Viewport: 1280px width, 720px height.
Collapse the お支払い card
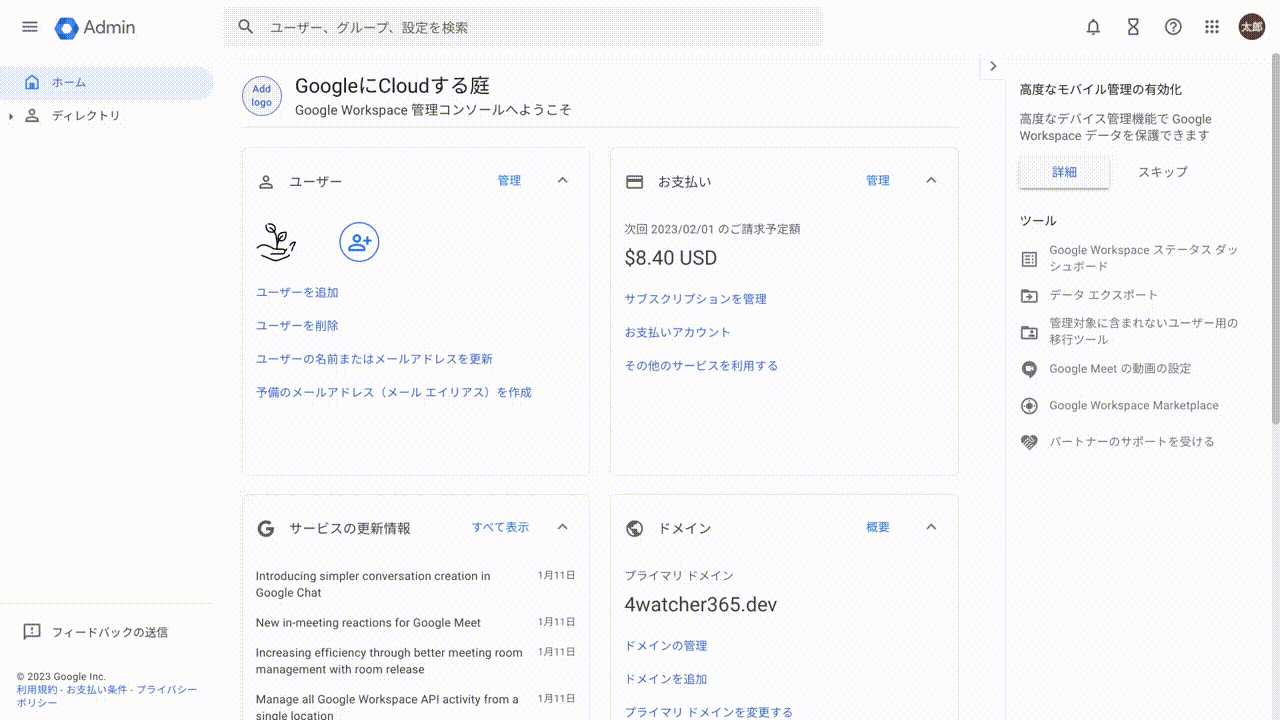931,181
